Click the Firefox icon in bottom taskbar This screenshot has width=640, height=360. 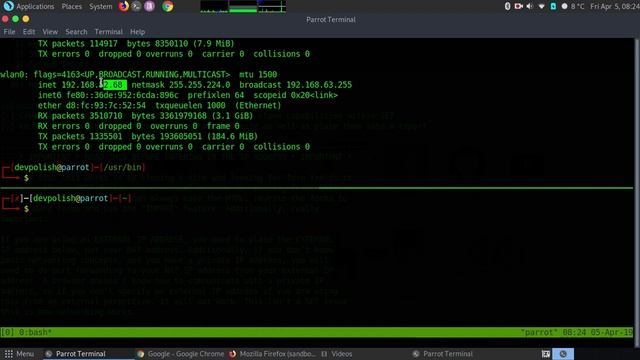coord(233,354)
